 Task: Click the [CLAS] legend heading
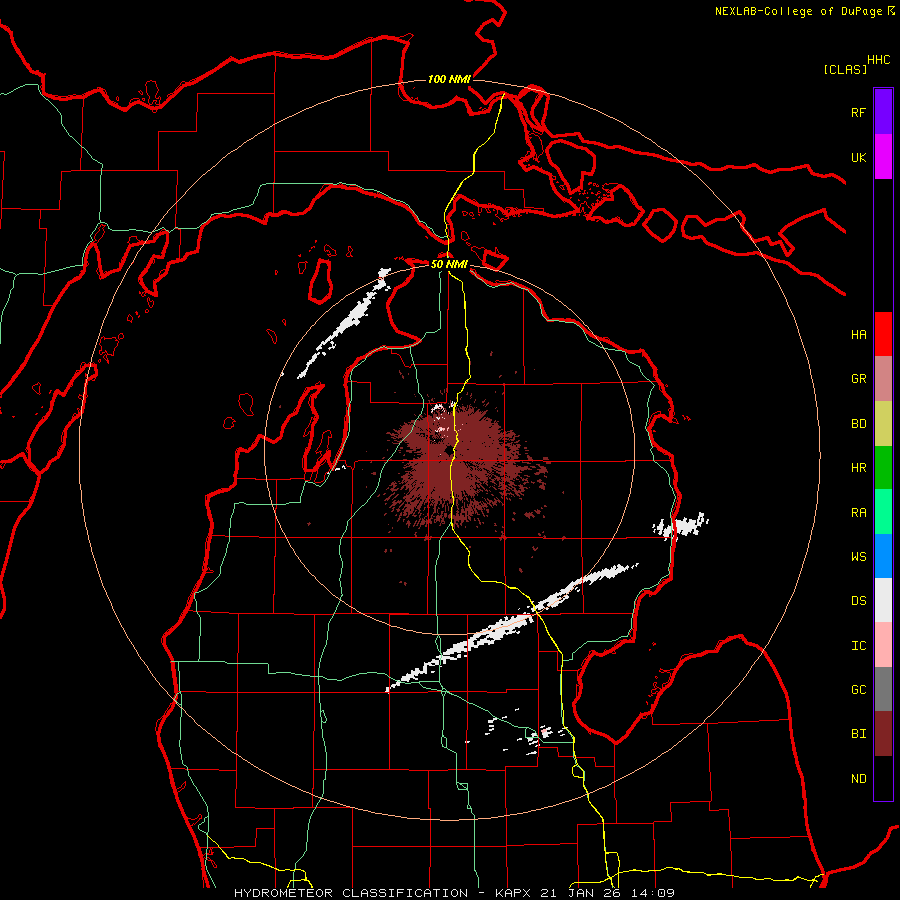click(x=845, y=69)
